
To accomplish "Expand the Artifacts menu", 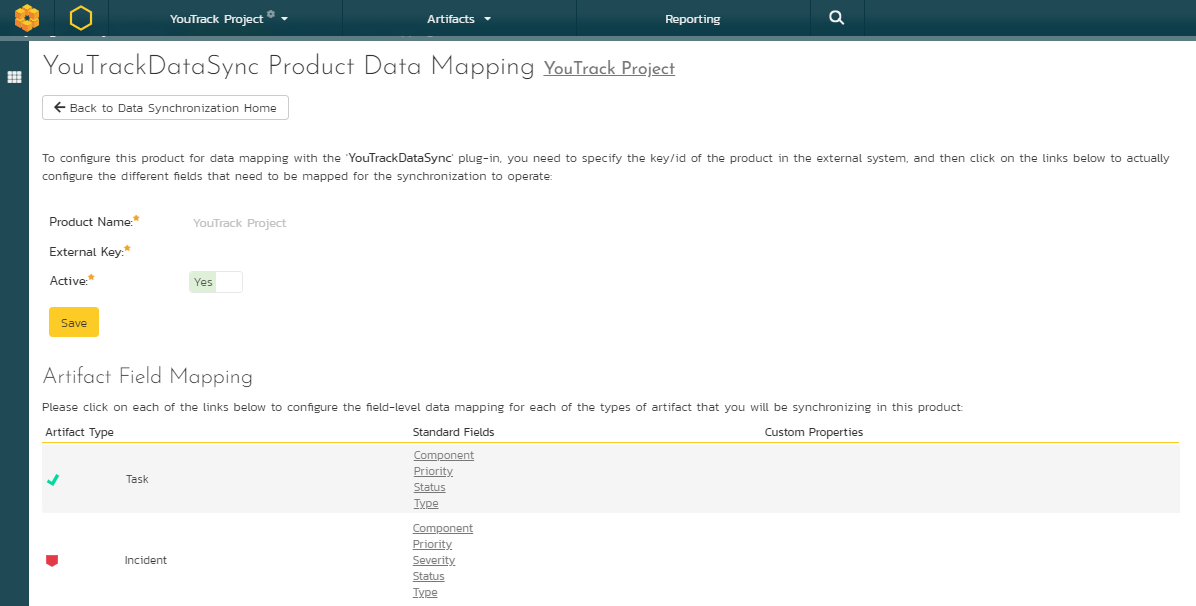I will 458,19.
